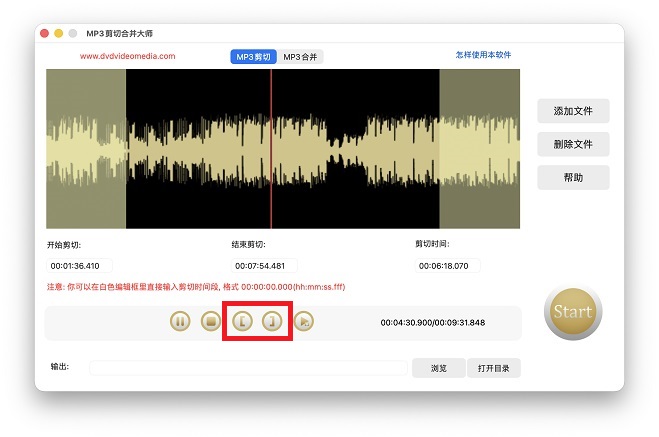Set cut end with right bracket icon

273,322
